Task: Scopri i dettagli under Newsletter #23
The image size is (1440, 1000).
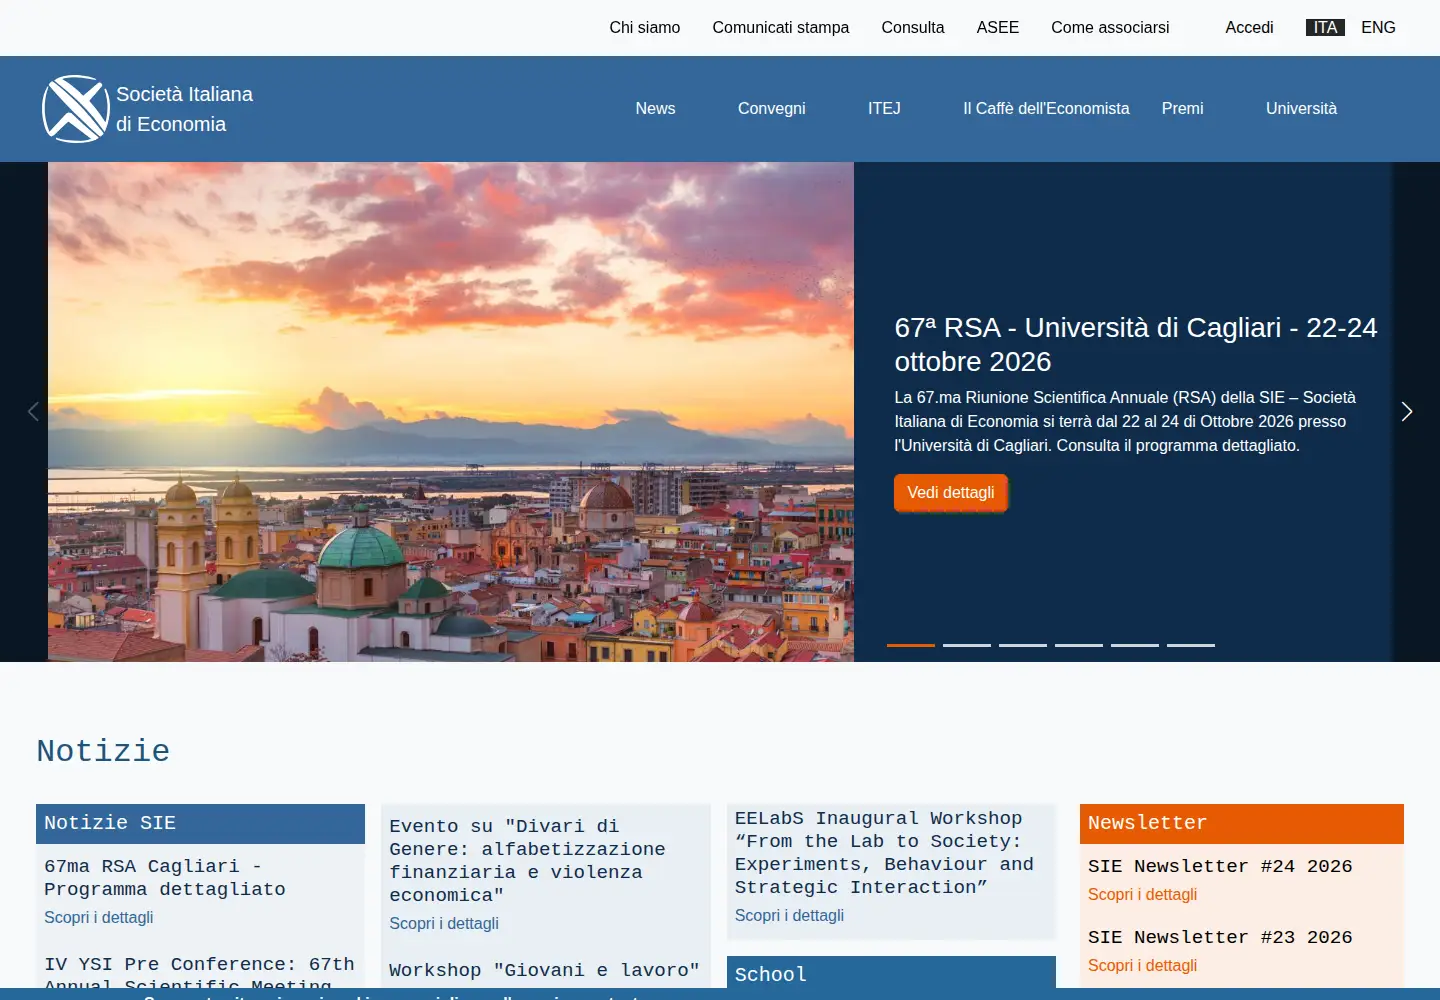Action: (x=1142, y=966)
